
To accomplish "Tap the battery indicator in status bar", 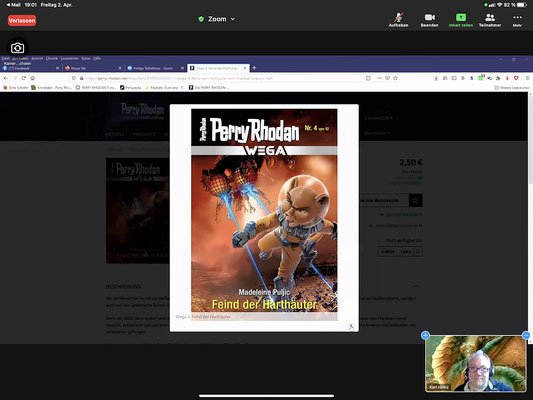I will coord(522,5).
